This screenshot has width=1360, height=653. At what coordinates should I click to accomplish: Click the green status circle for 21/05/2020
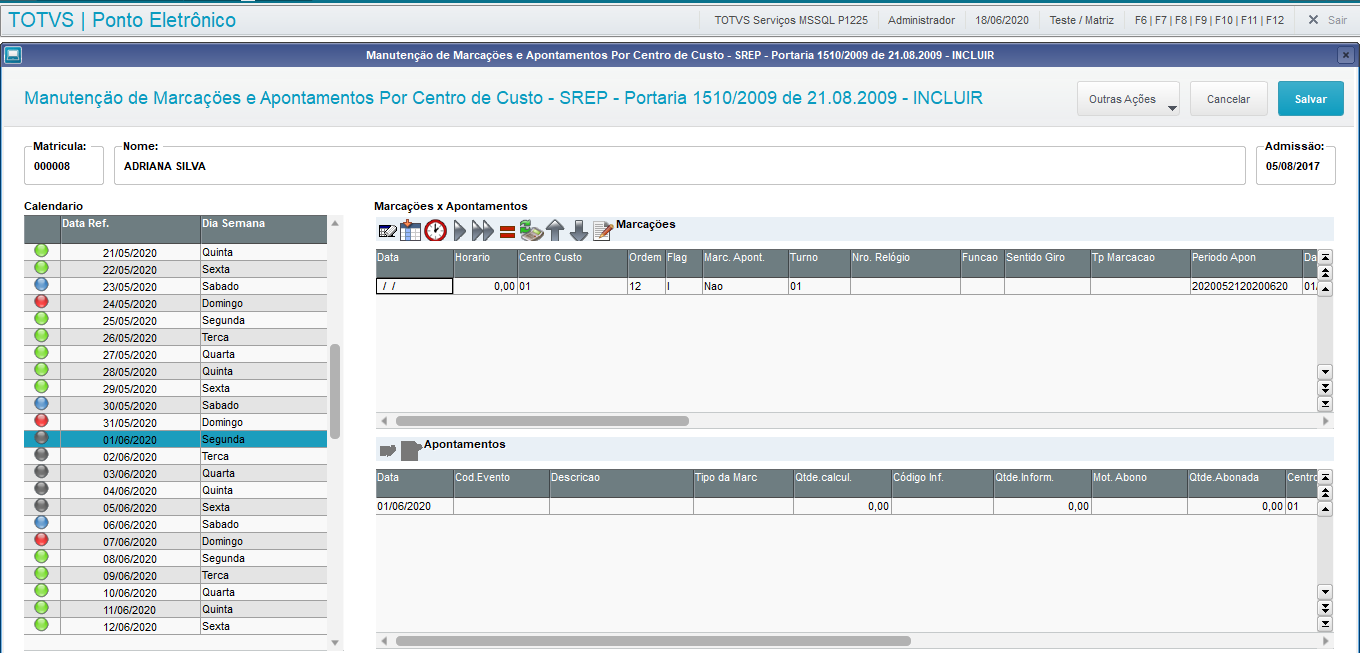41,251
